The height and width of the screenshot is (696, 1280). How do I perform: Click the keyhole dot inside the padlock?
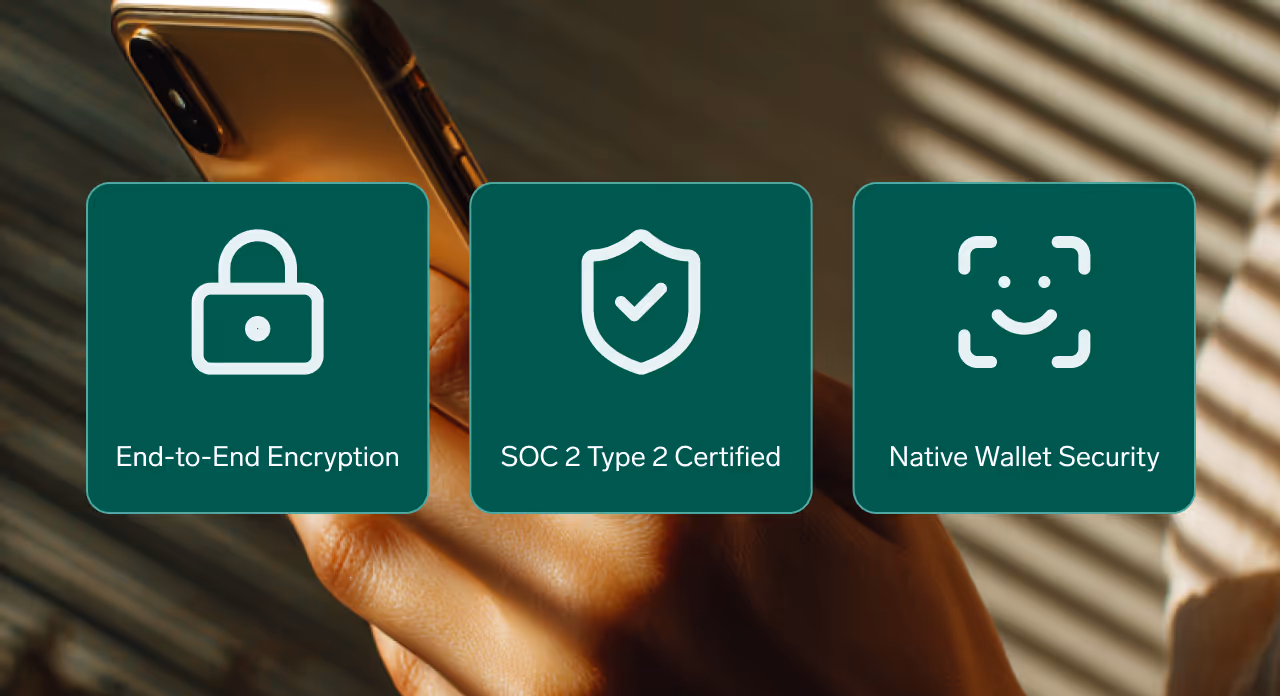[258, 328]
